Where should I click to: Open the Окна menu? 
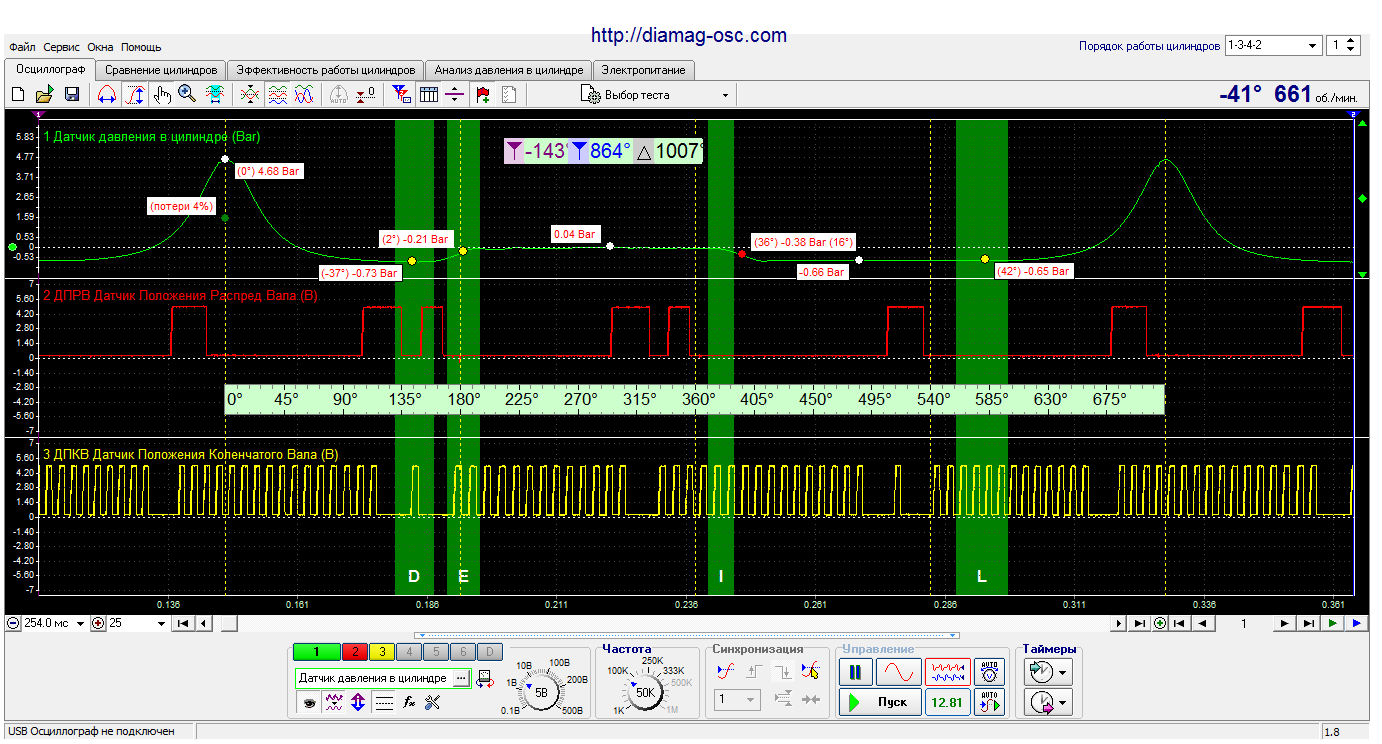point(100,47)
